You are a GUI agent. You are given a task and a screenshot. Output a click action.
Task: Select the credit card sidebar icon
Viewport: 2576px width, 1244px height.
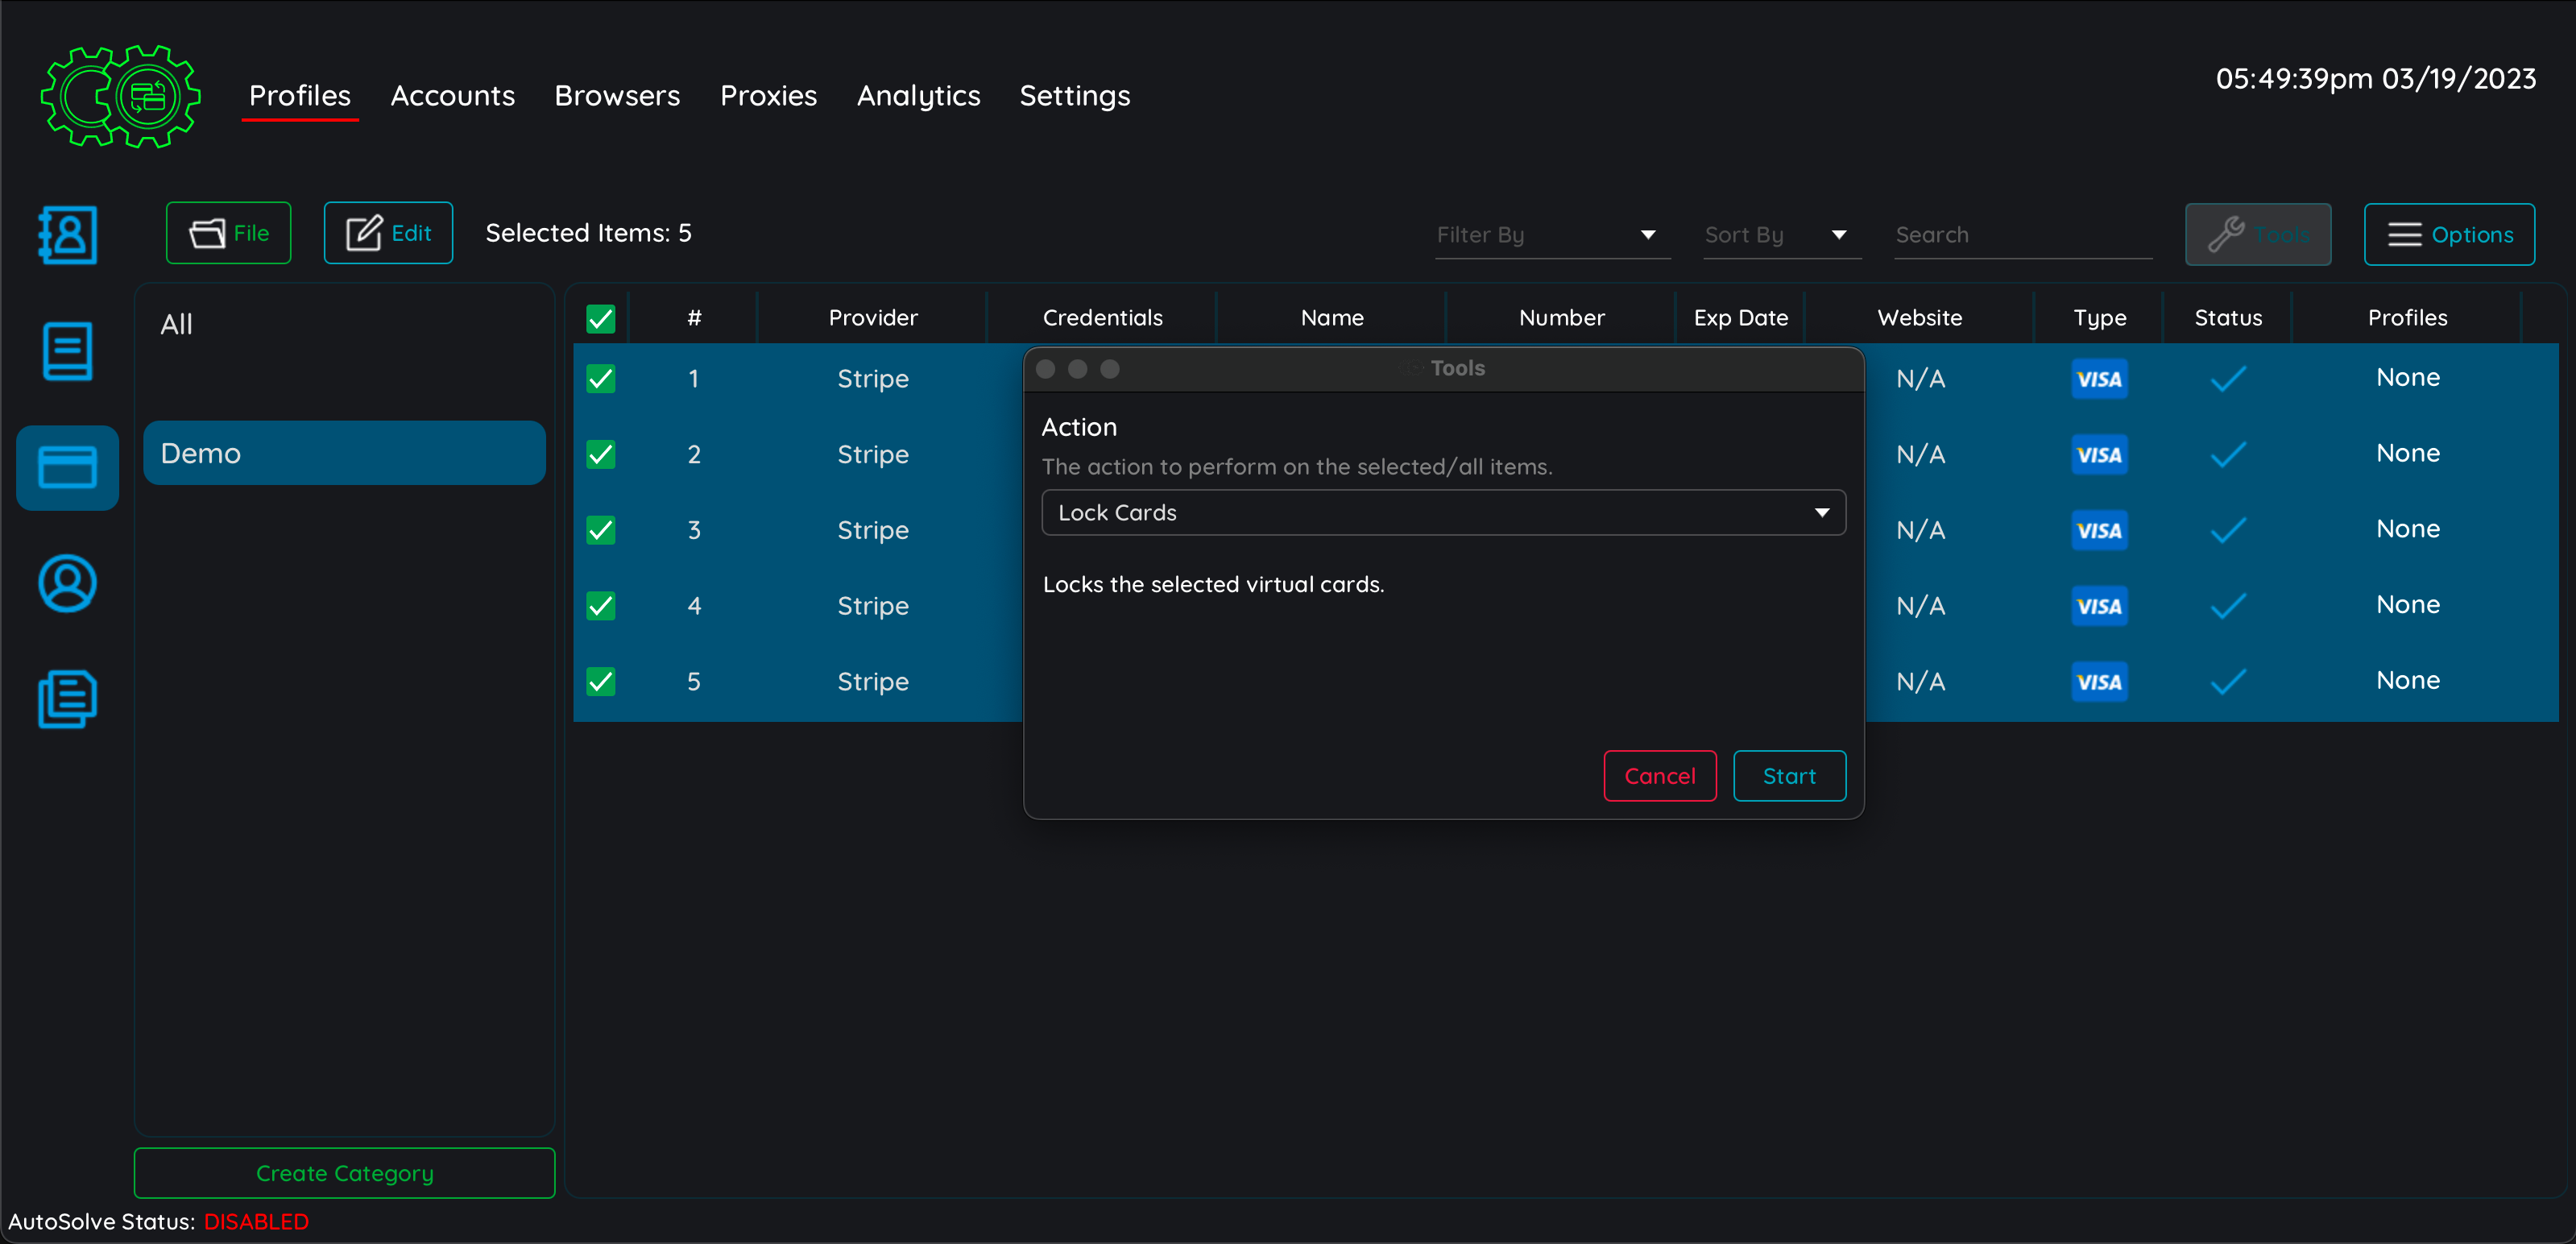coord(67,467)
